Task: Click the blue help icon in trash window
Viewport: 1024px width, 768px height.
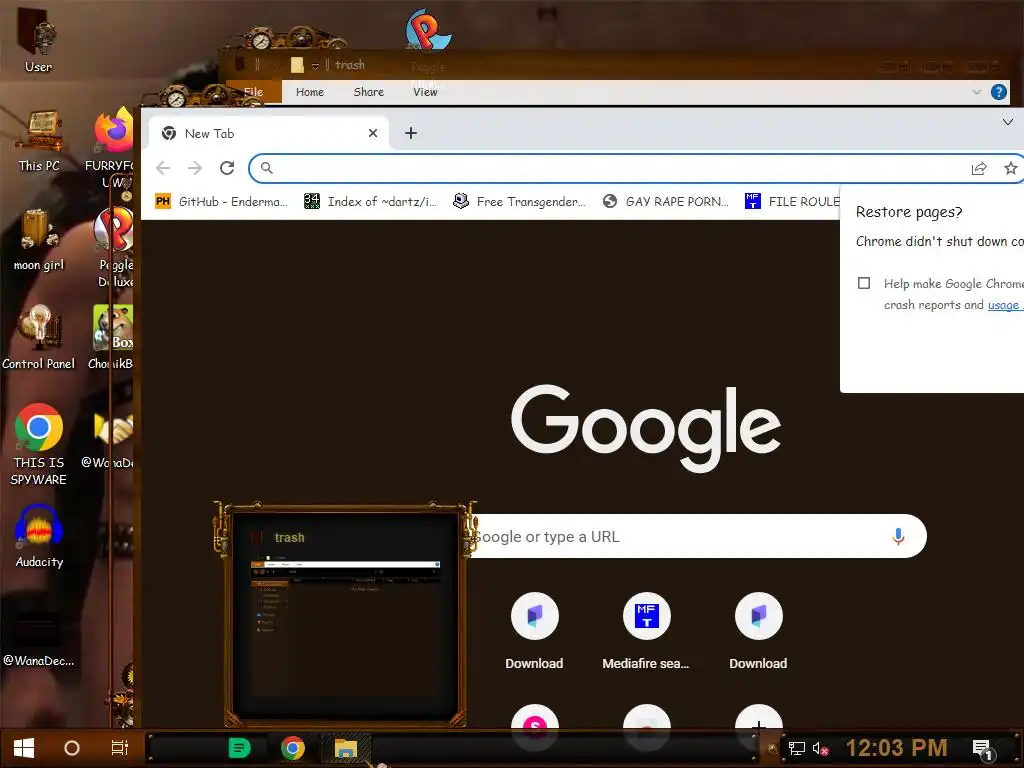Action: [x=999, y=92]
